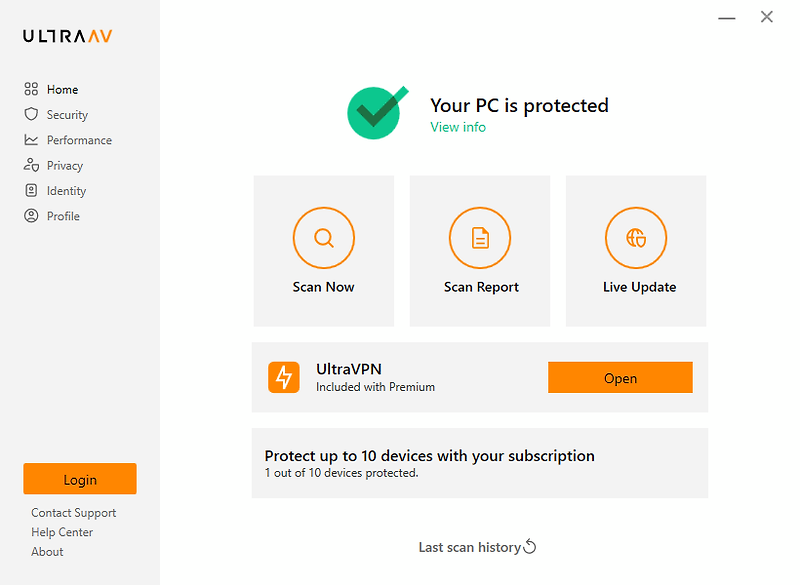Run Live Update using the globe icon
The image size is (800, 585).
coord(636,238)
